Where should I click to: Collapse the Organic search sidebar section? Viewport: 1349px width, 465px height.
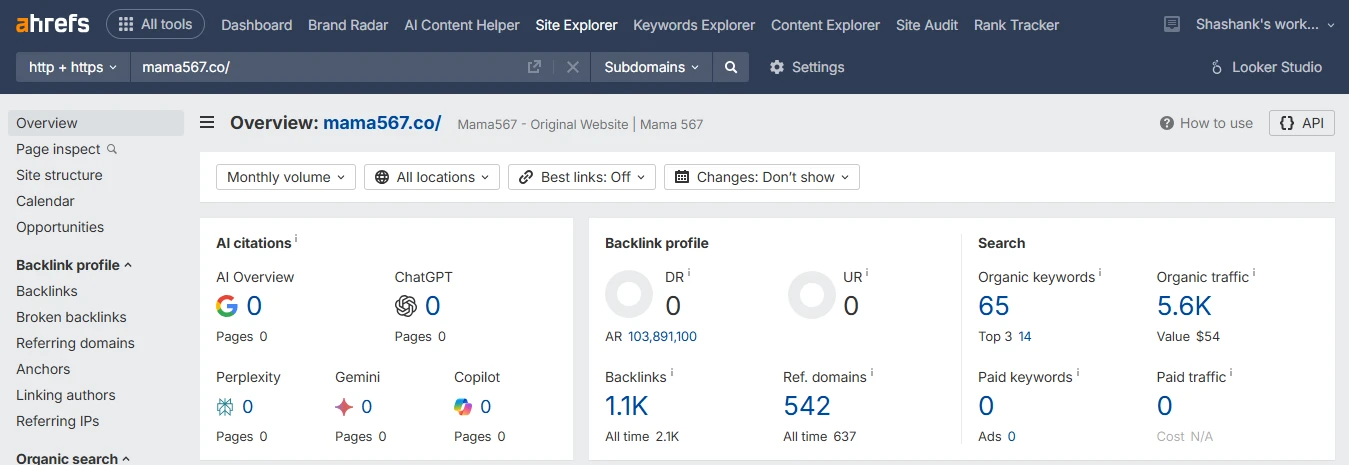point(74,459)
